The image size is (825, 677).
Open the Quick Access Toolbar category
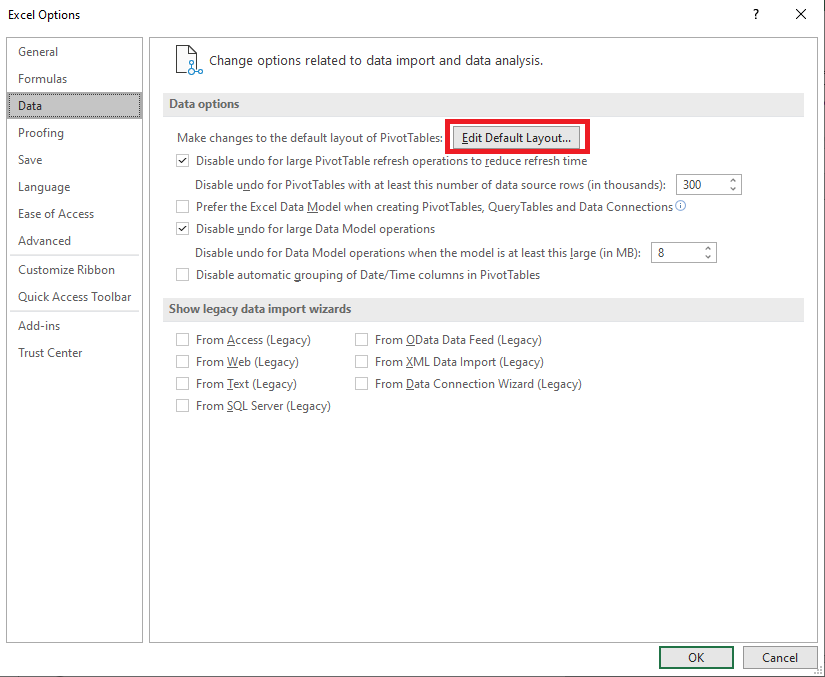pyautogui.click(x=74, y=297)
